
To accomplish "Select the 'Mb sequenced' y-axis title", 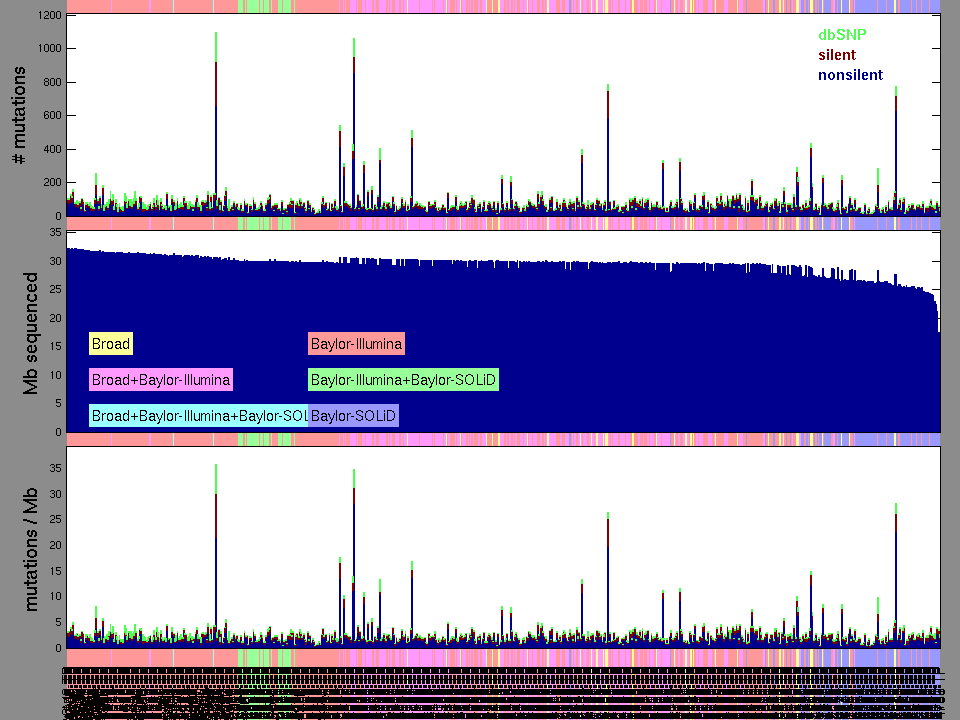I will point(30,333).
